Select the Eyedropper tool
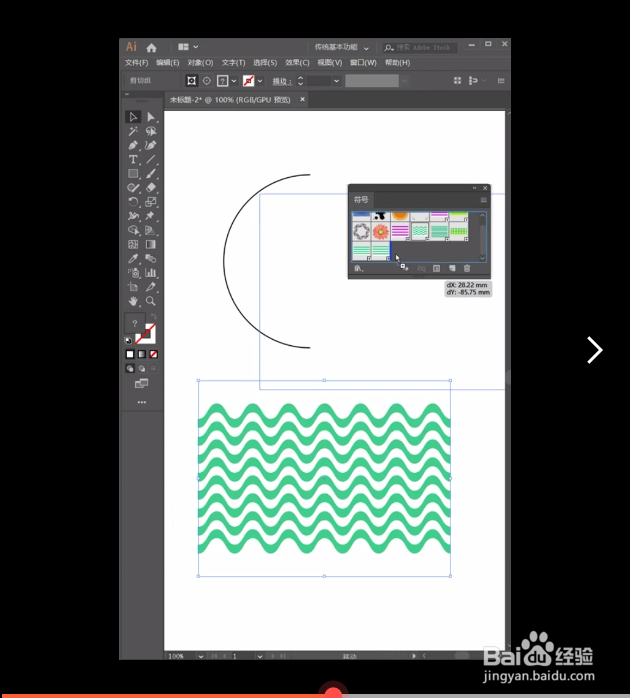The image size is (630, 698). [133, 259]
